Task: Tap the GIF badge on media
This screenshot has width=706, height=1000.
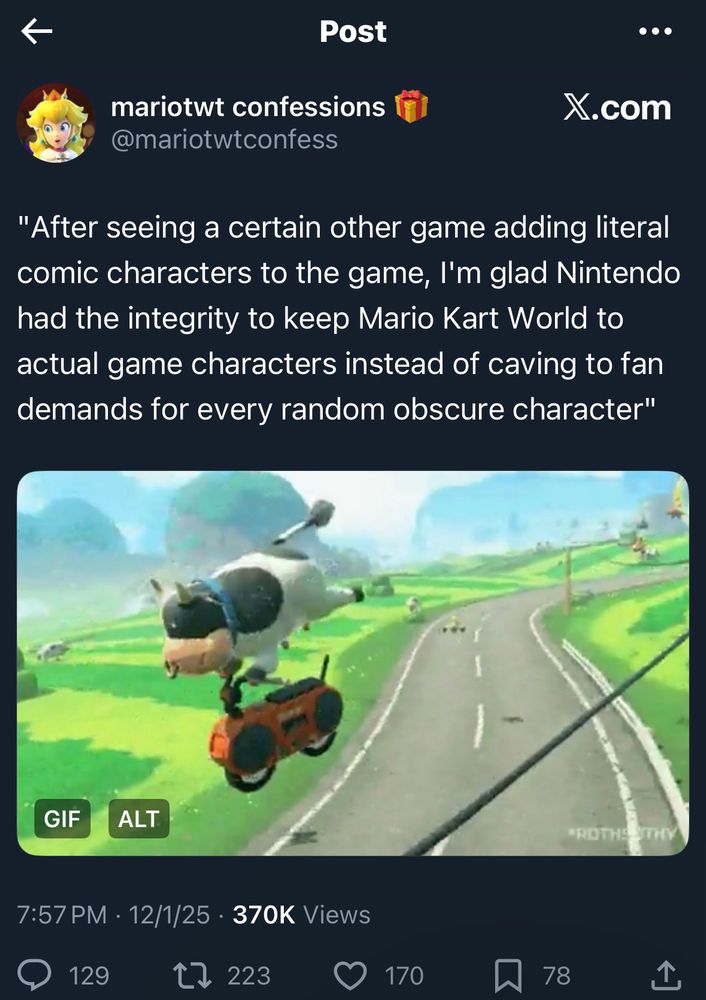Action: coord(62,818)
